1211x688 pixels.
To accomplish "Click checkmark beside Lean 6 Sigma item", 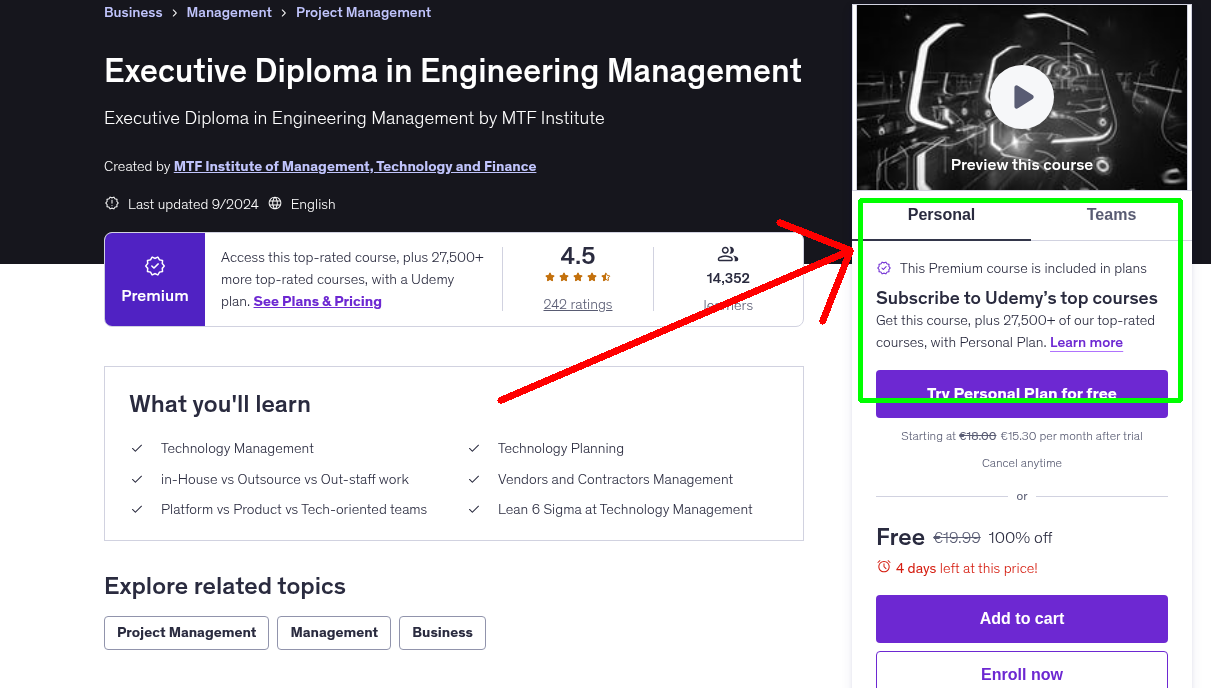I will (x=474, y=510).
